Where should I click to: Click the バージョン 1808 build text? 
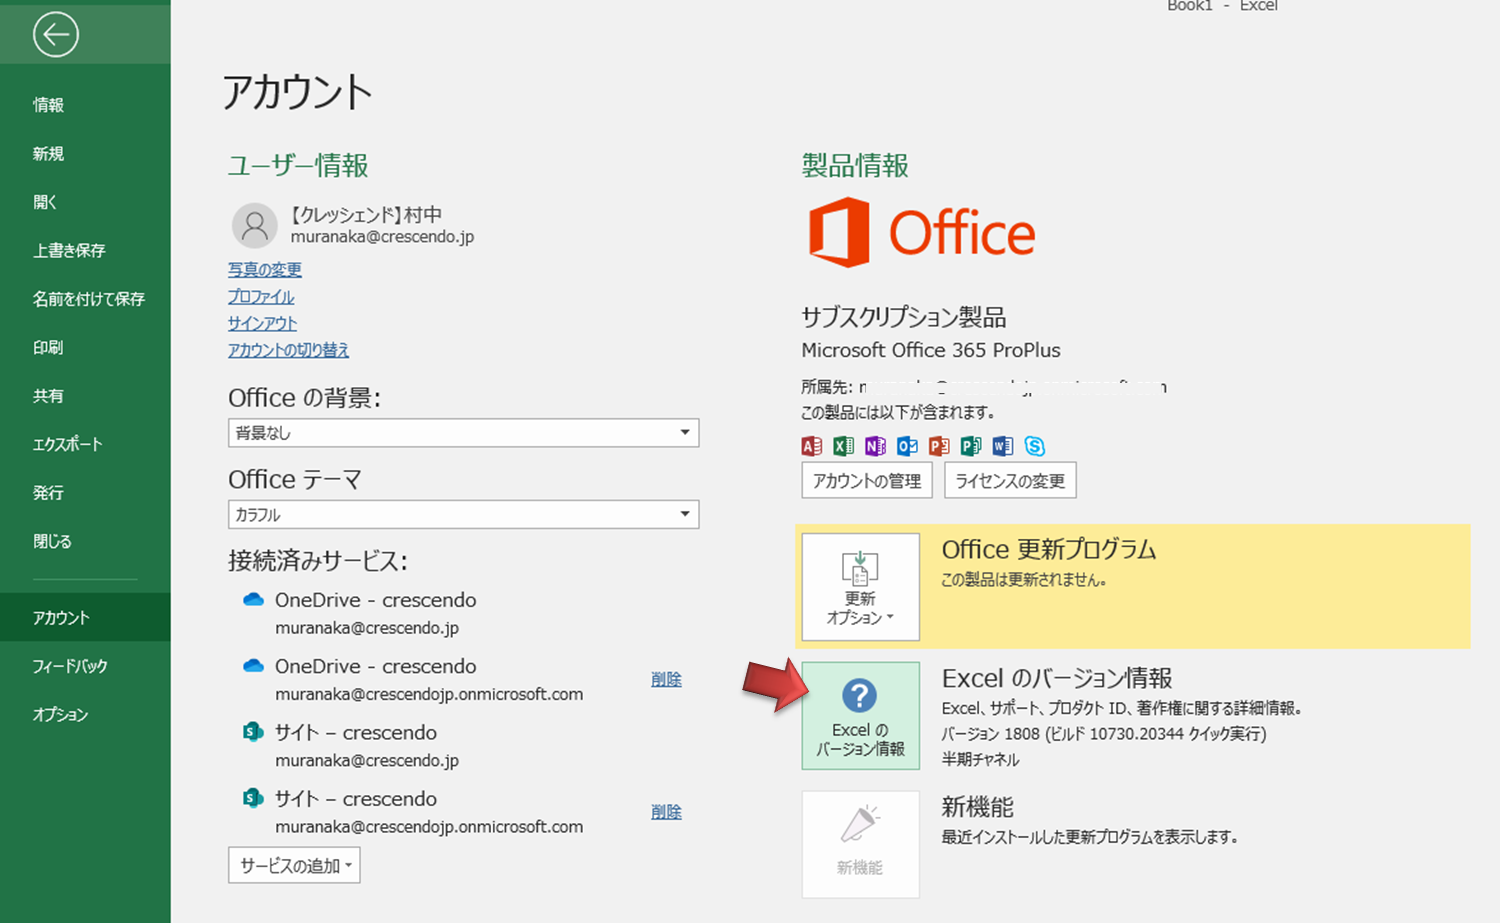[1104, 734]
